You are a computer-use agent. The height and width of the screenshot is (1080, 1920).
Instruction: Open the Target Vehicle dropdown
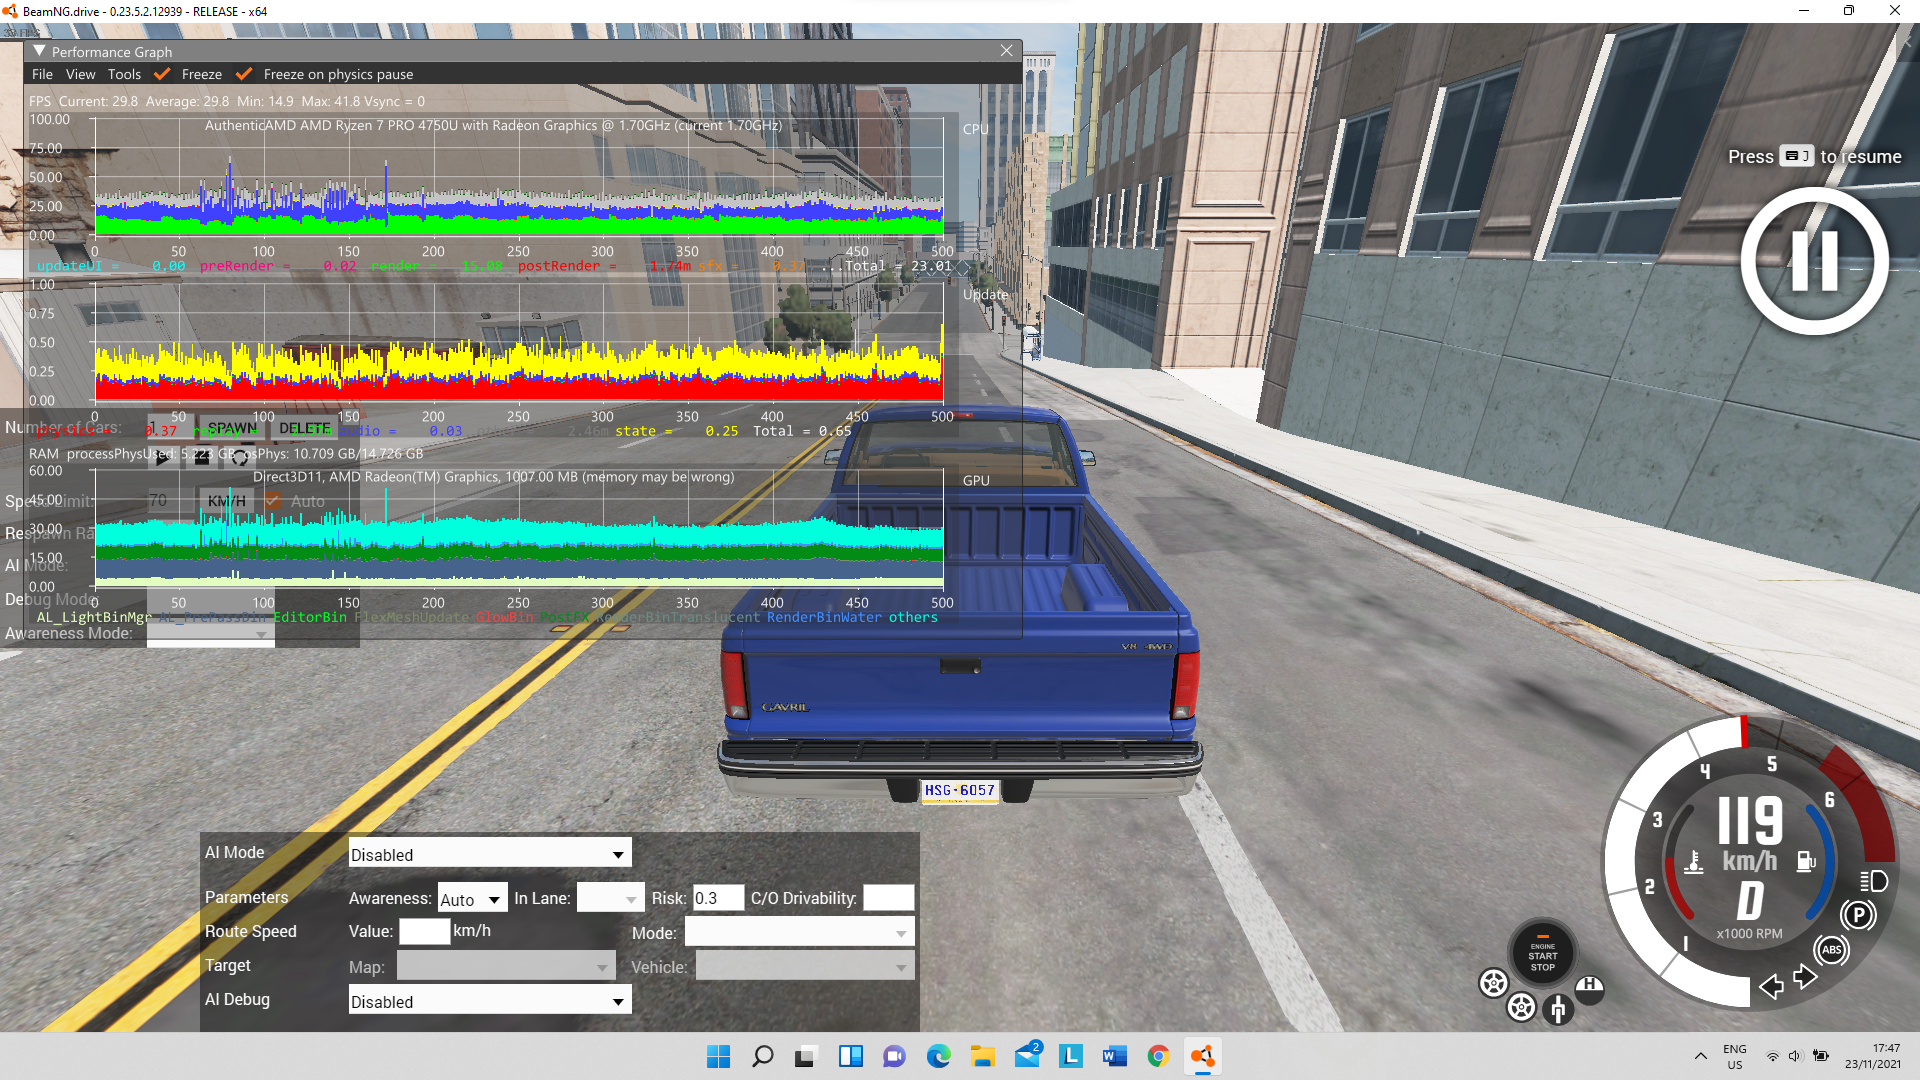point(805,966)
